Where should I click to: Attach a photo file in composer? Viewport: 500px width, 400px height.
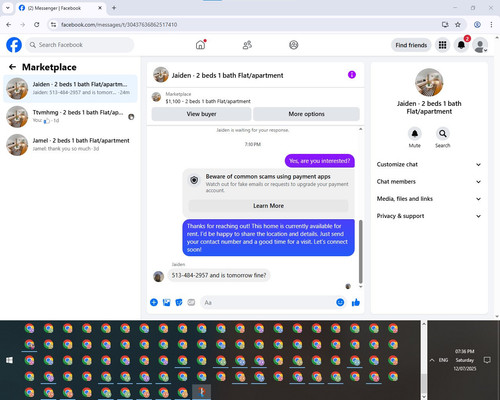coord(166,302)
